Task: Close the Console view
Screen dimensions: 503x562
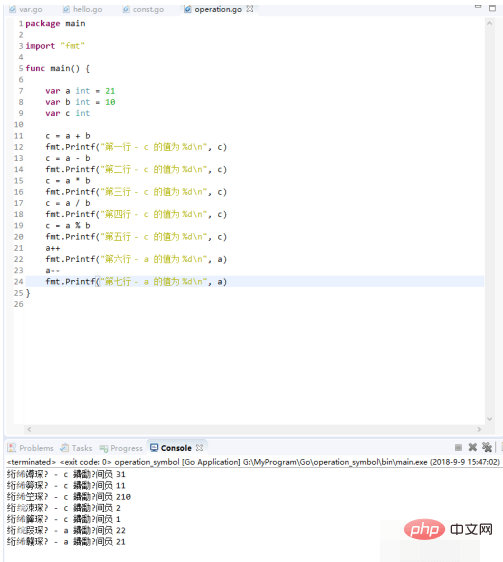Action: pos(199,448)
